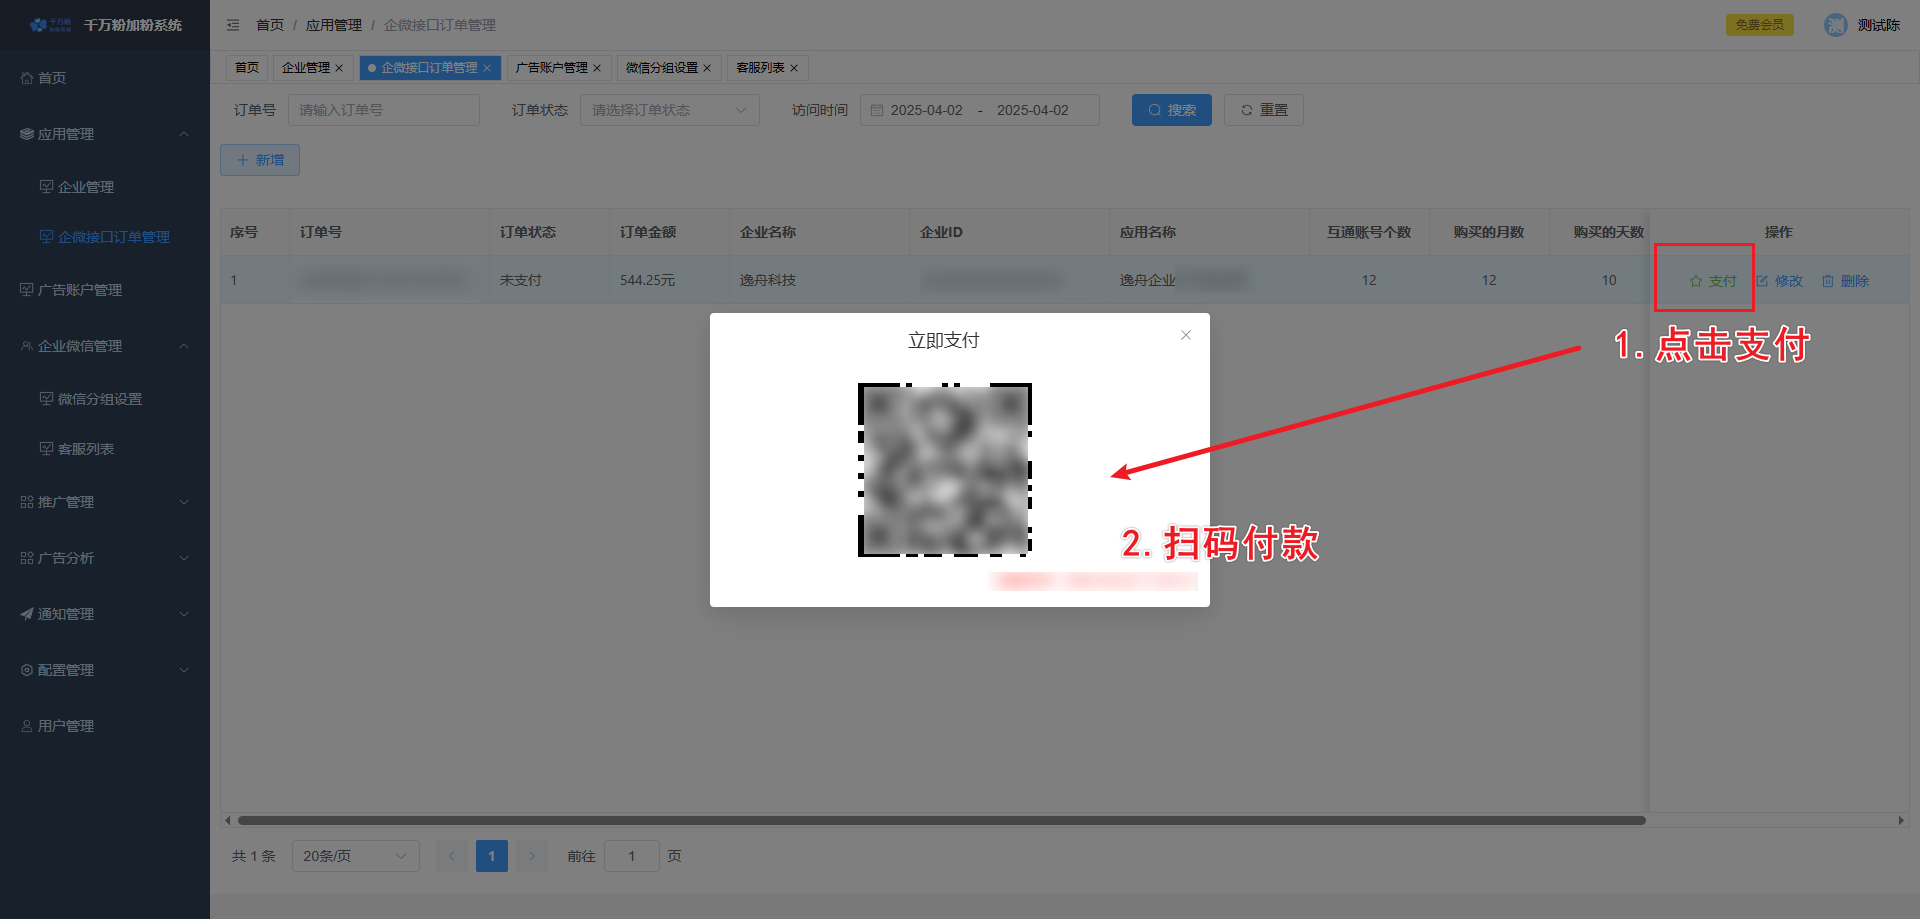Click the 搜索 search button
1920x919 pixels.
point(1171,110)
